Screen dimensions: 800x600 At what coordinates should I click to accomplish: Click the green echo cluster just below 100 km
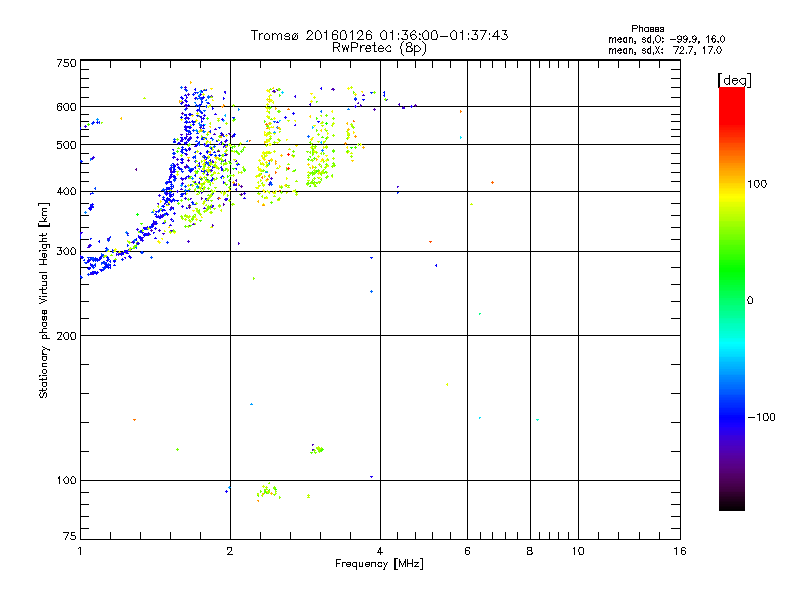[268, 491]
